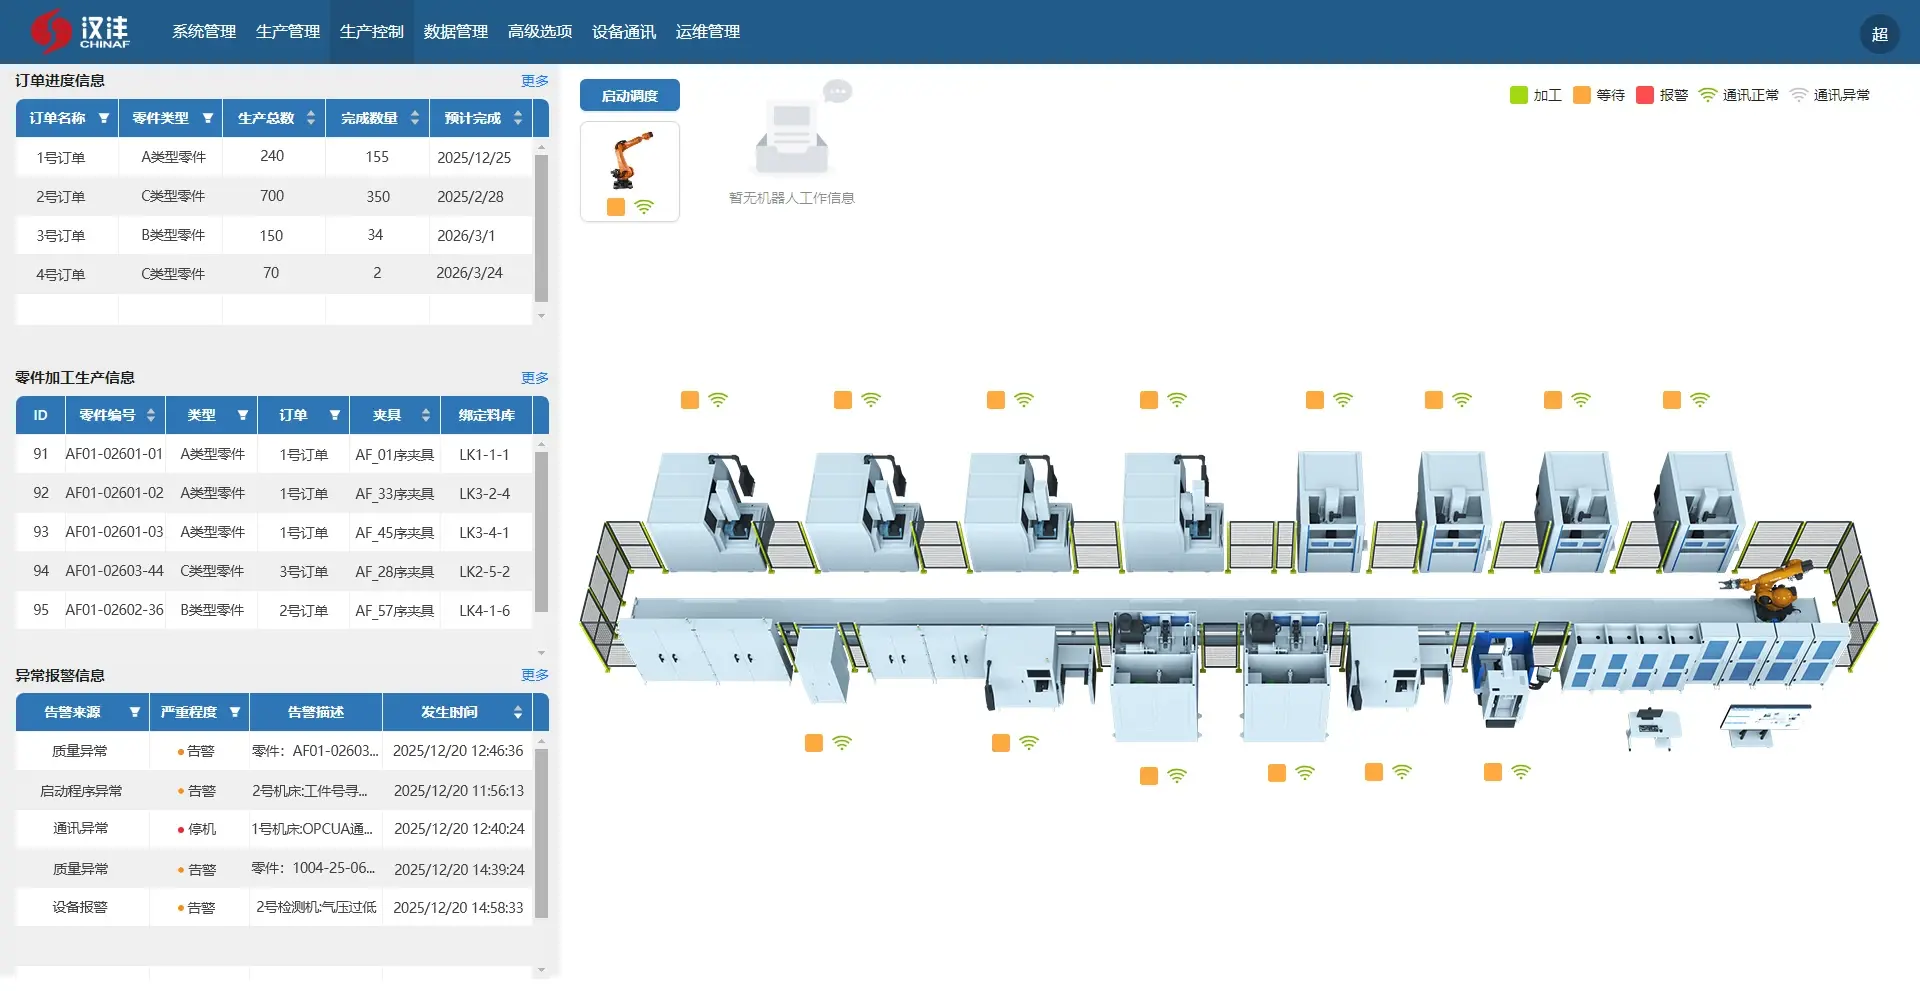Open filter dropdown on 类型 column
The image size is (1920, 991).
click(x=242, y=415)
